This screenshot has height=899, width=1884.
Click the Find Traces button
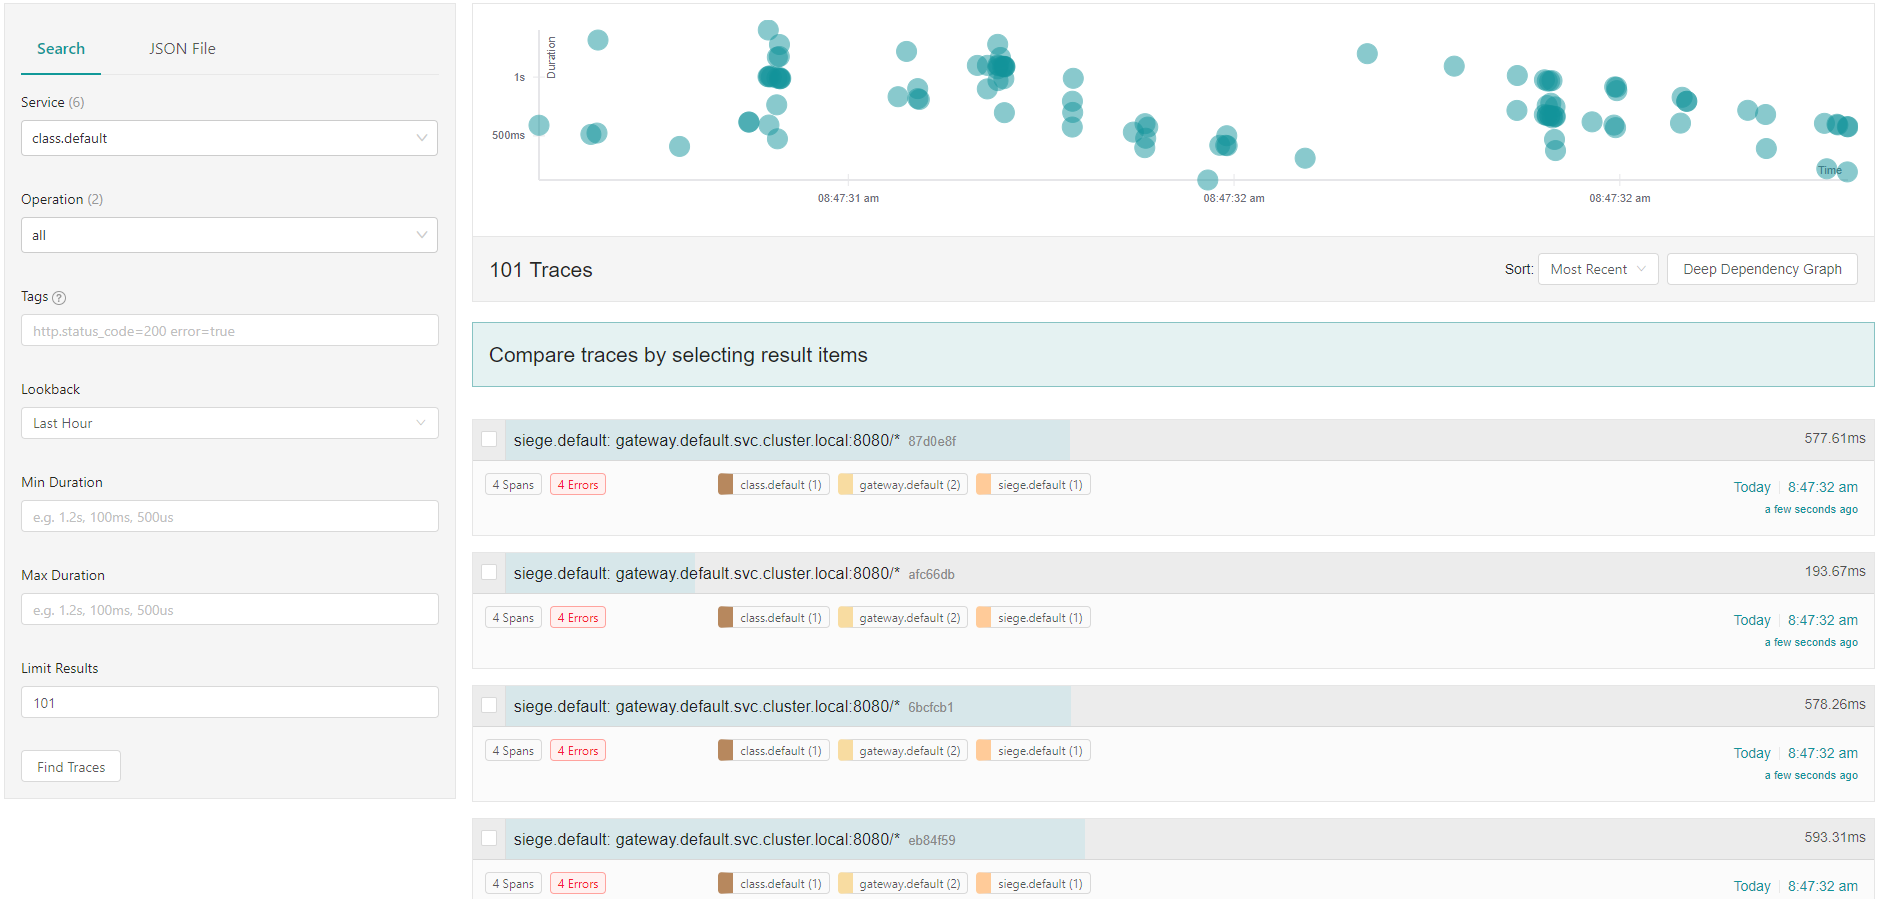coord(70,766)
